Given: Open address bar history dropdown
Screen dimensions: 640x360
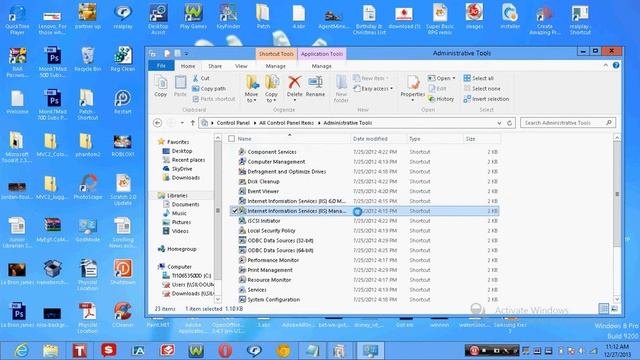Looking at the screenshot, I should click(x=499, y=123).
